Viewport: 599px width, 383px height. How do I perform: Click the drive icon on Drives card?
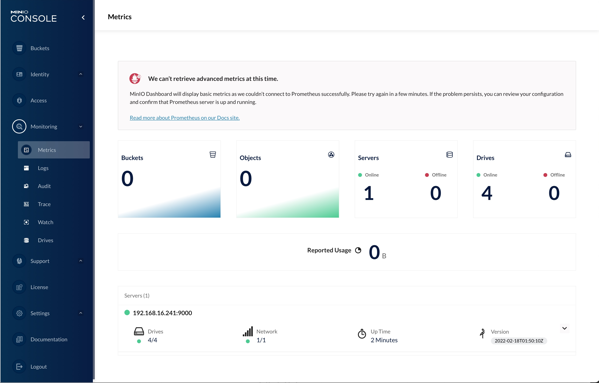tap(568, 155)
